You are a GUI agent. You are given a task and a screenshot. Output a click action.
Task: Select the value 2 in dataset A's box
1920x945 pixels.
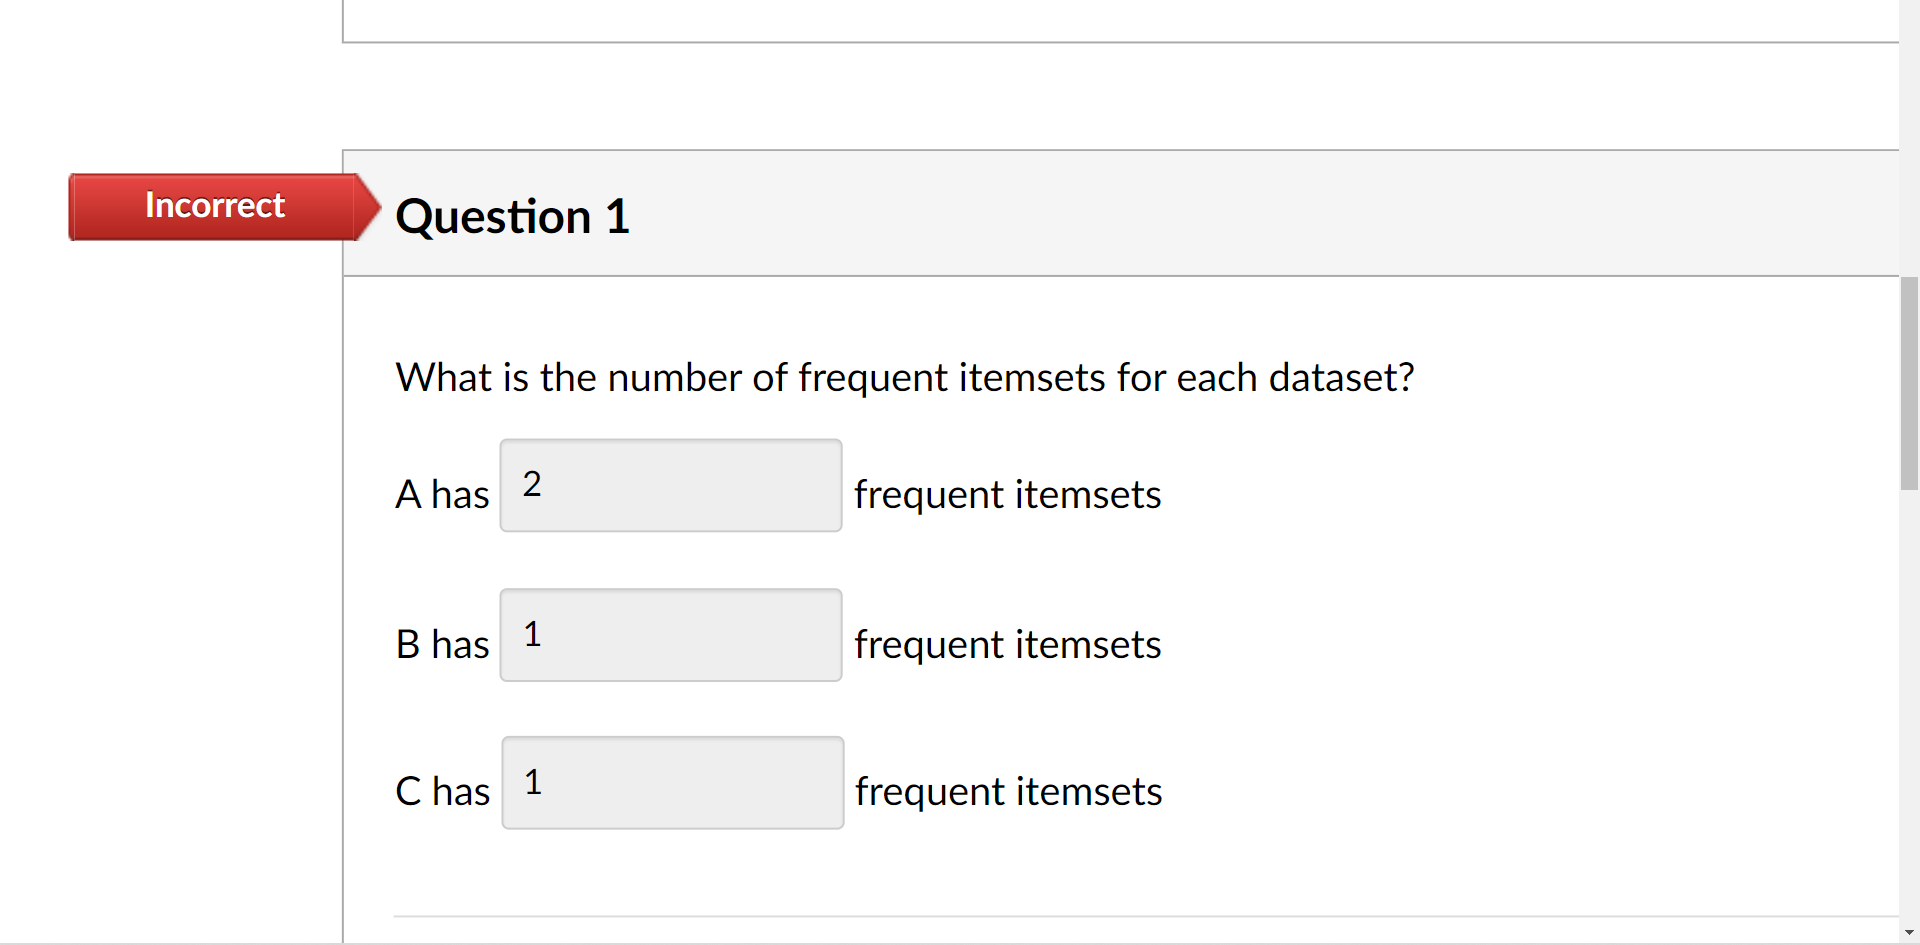tap(531, 484)
